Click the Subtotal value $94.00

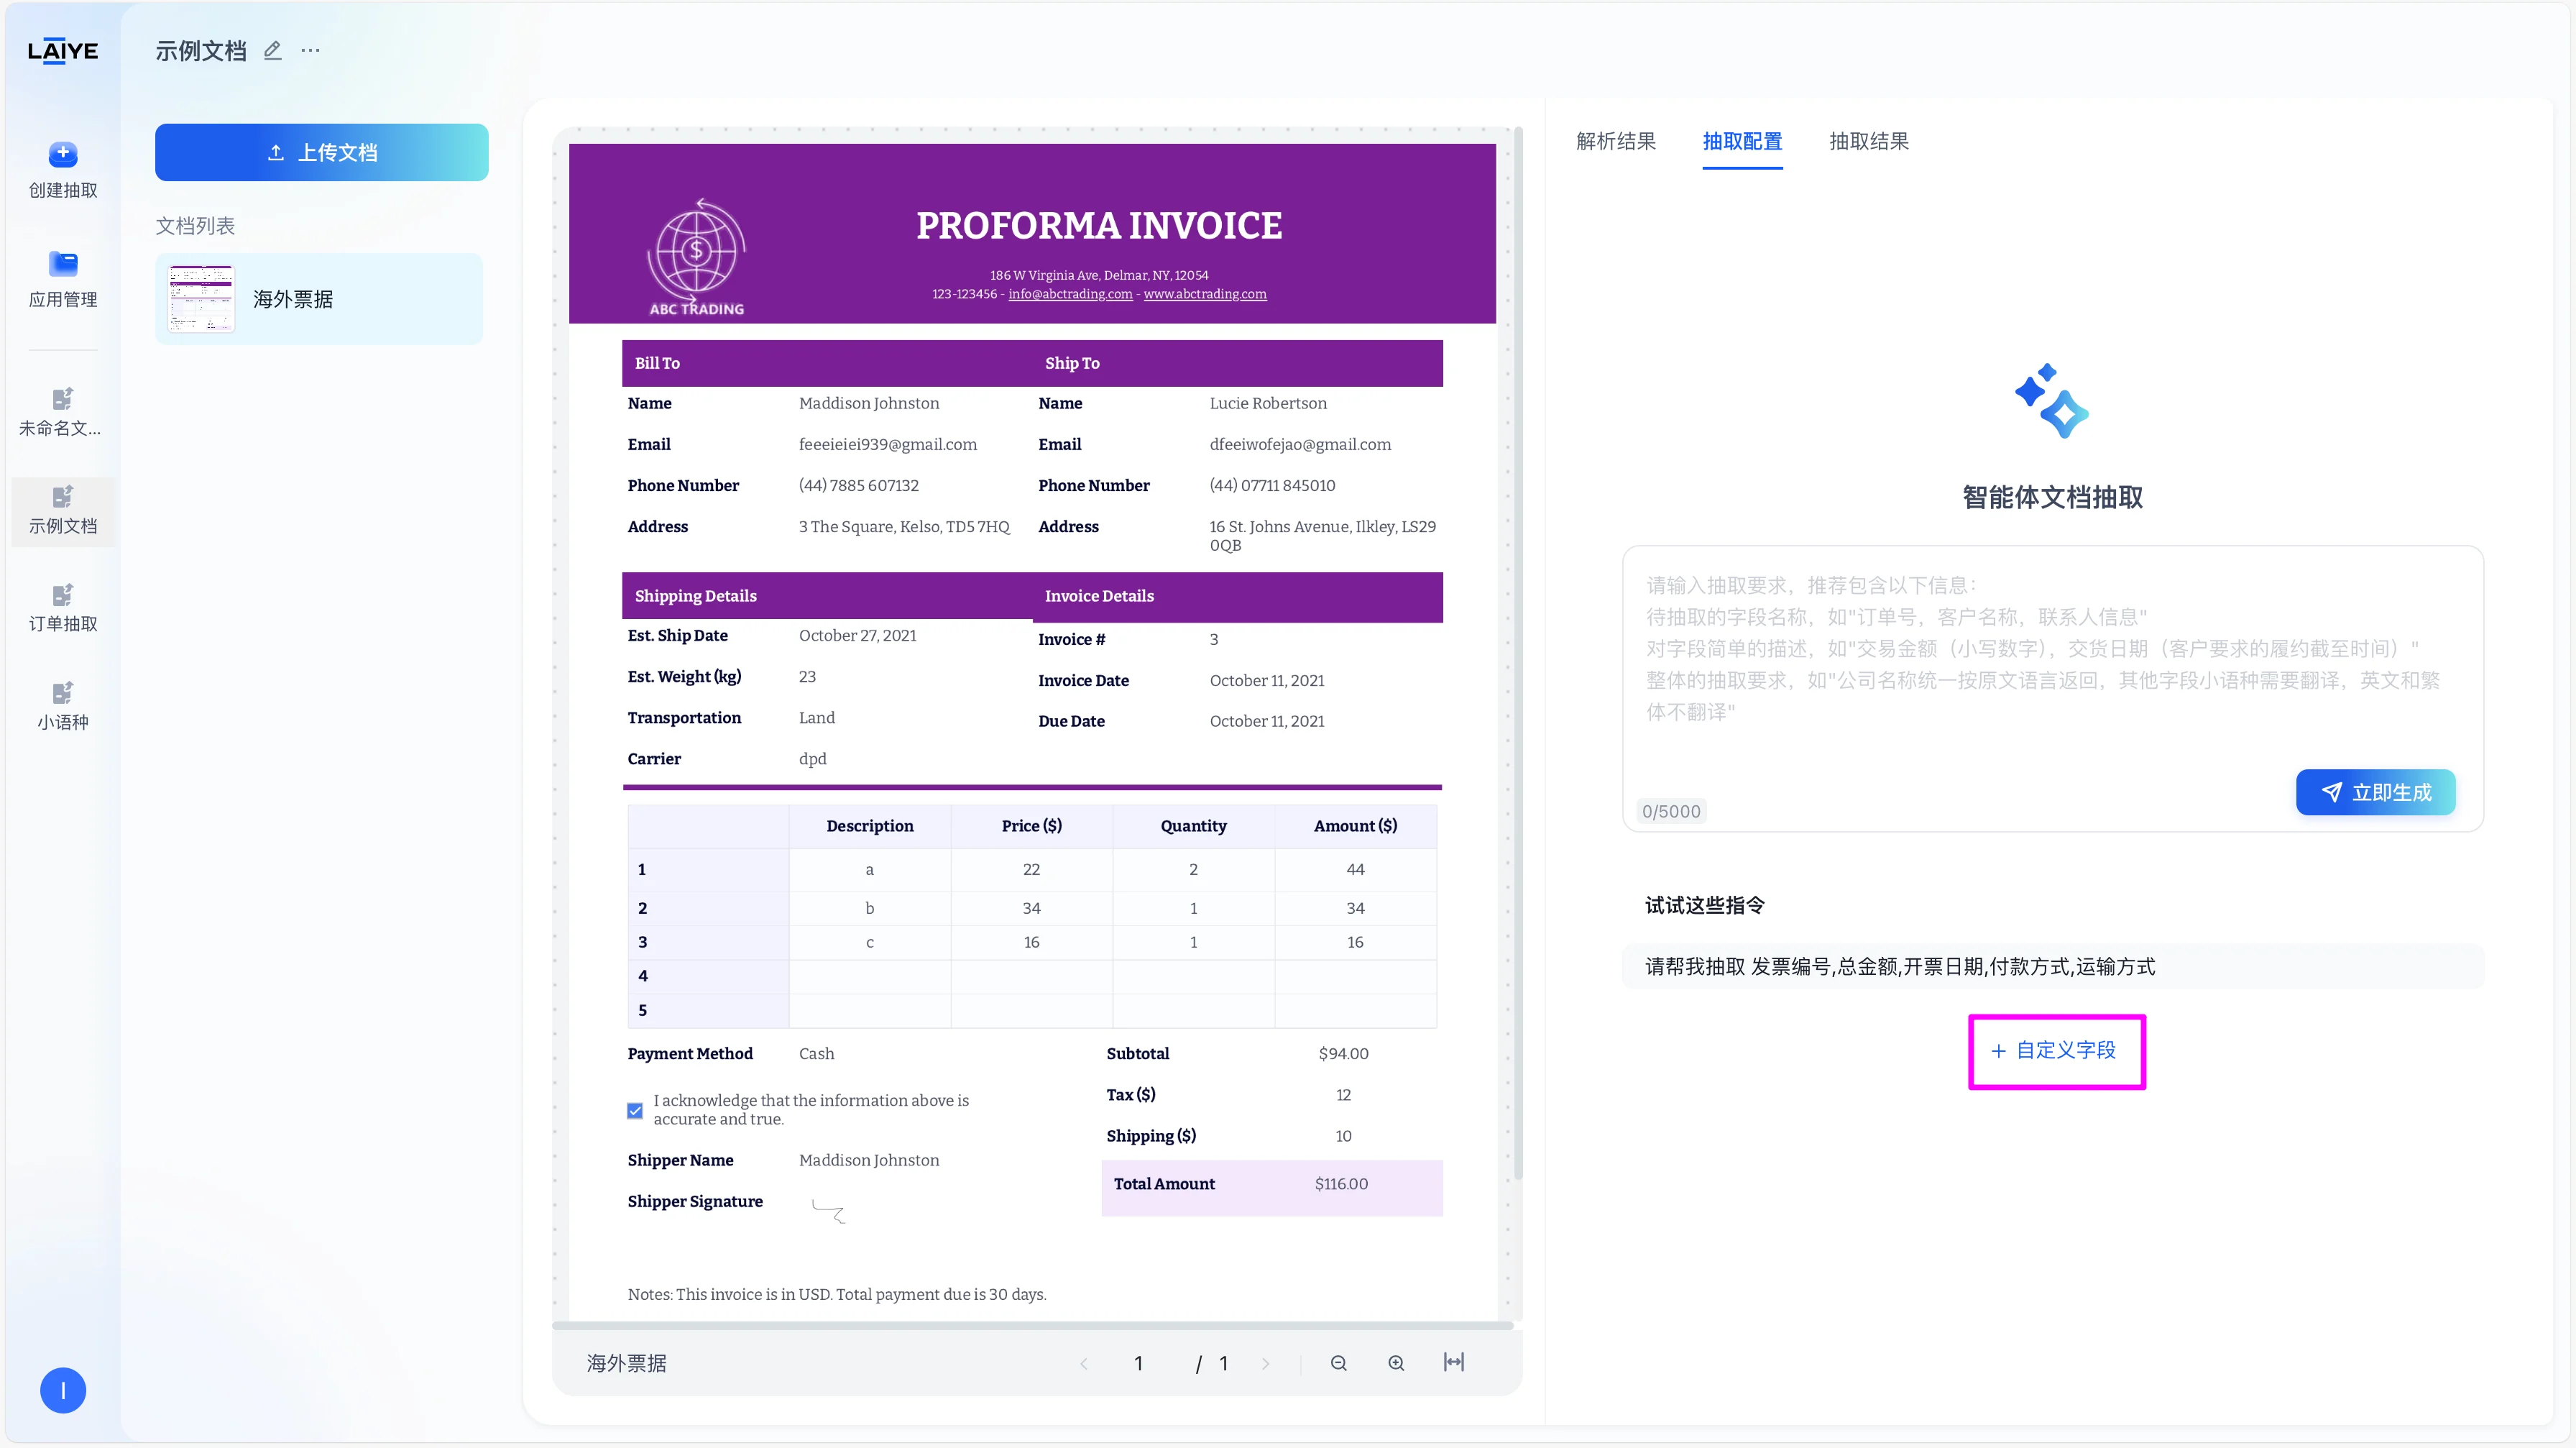pyautogui.click(x=1343, y=1054)
